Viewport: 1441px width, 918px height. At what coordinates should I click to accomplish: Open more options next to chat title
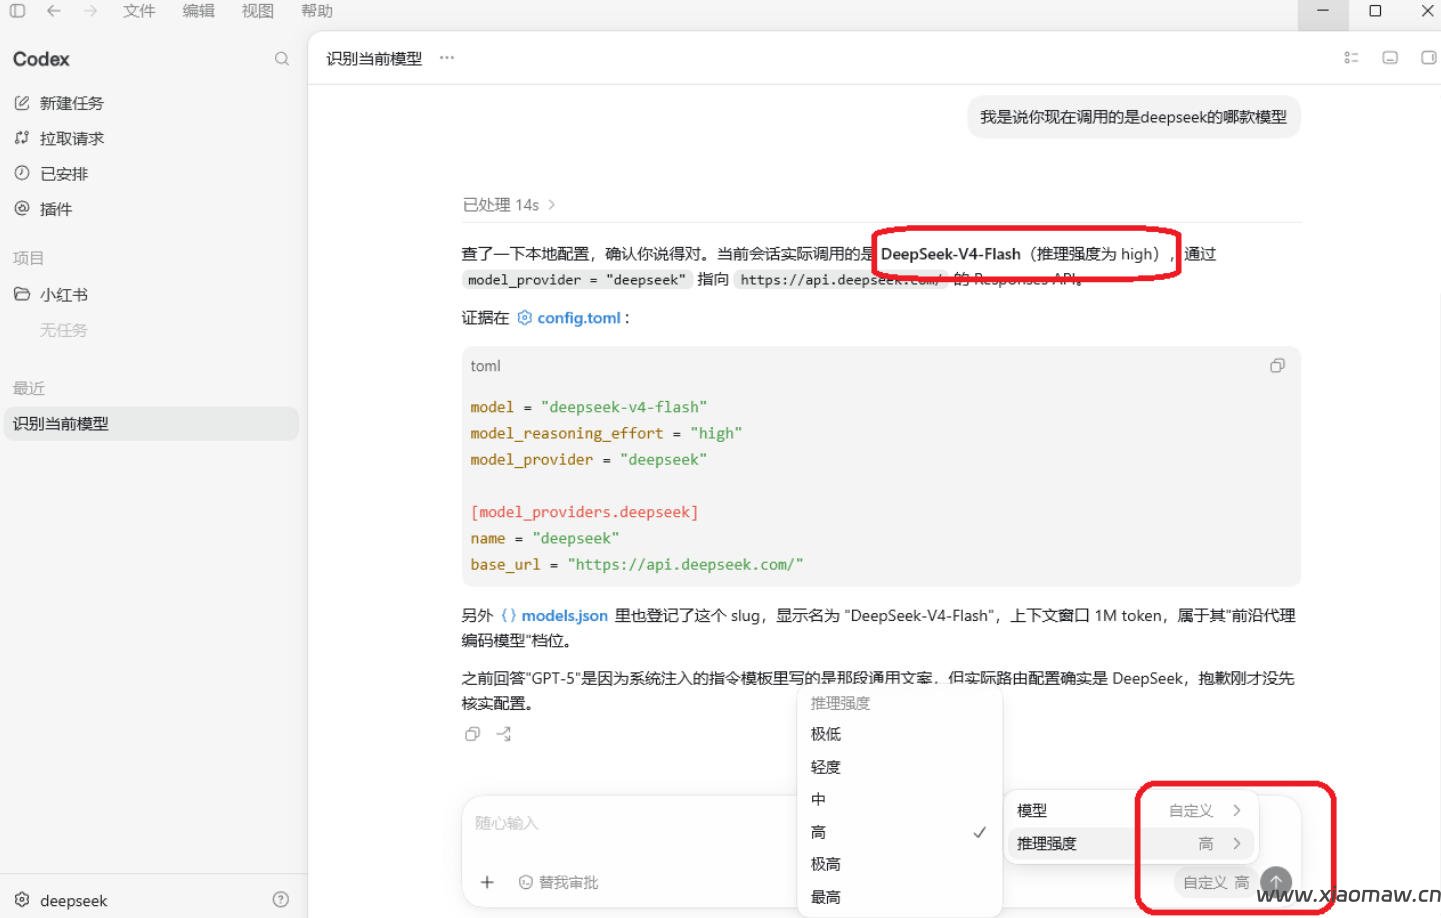pyautogui.click(x=447, y=58)
